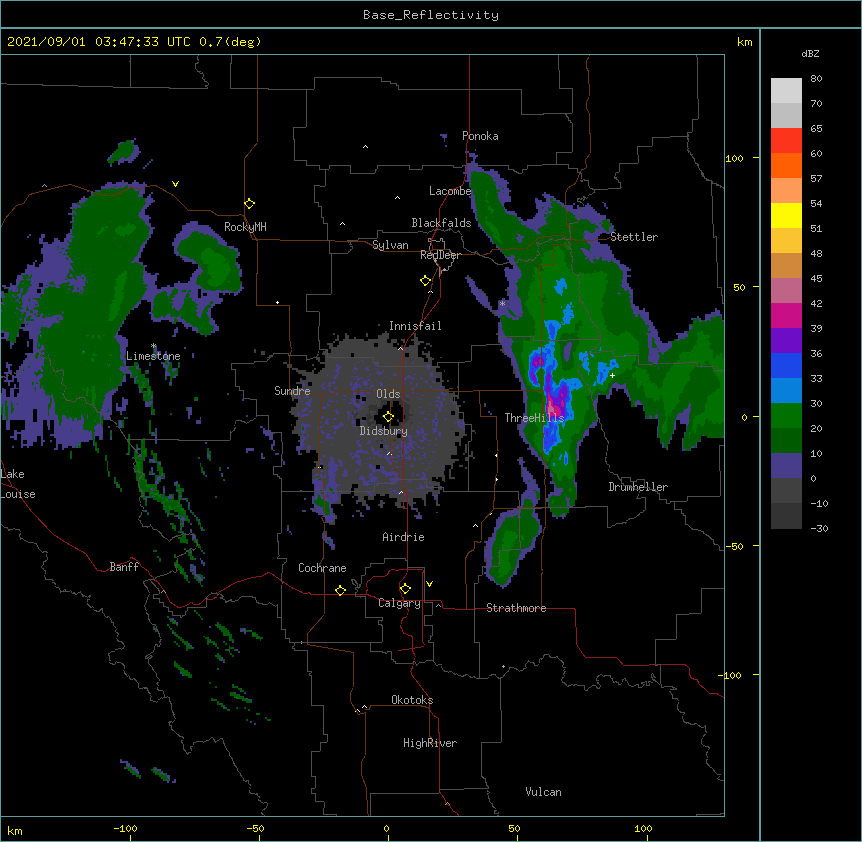This screenshot has width=862, height=842.
Task: Click the 0 tick label on bottom axis
Action: tap(386, 828)
